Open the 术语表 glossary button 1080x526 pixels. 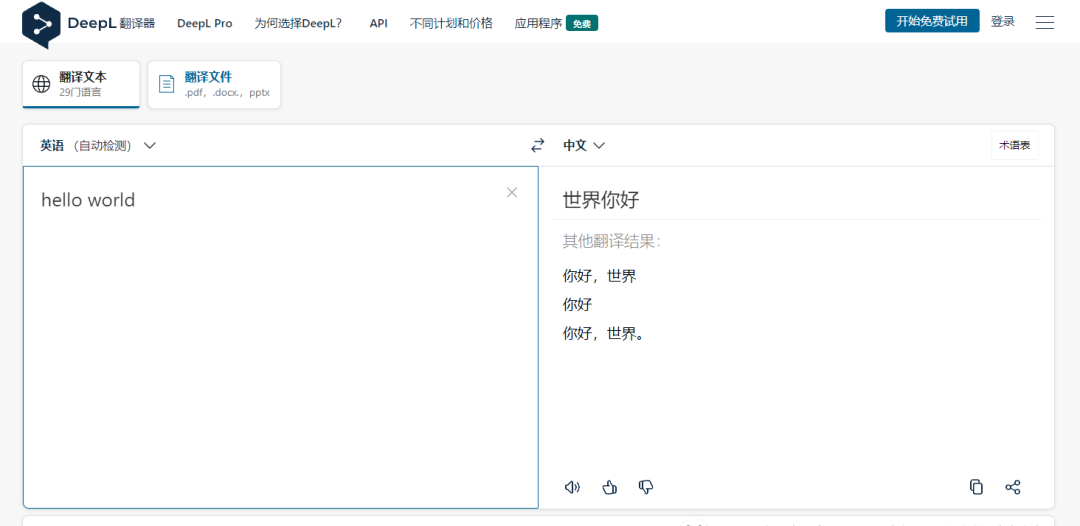coord(1014,145)
